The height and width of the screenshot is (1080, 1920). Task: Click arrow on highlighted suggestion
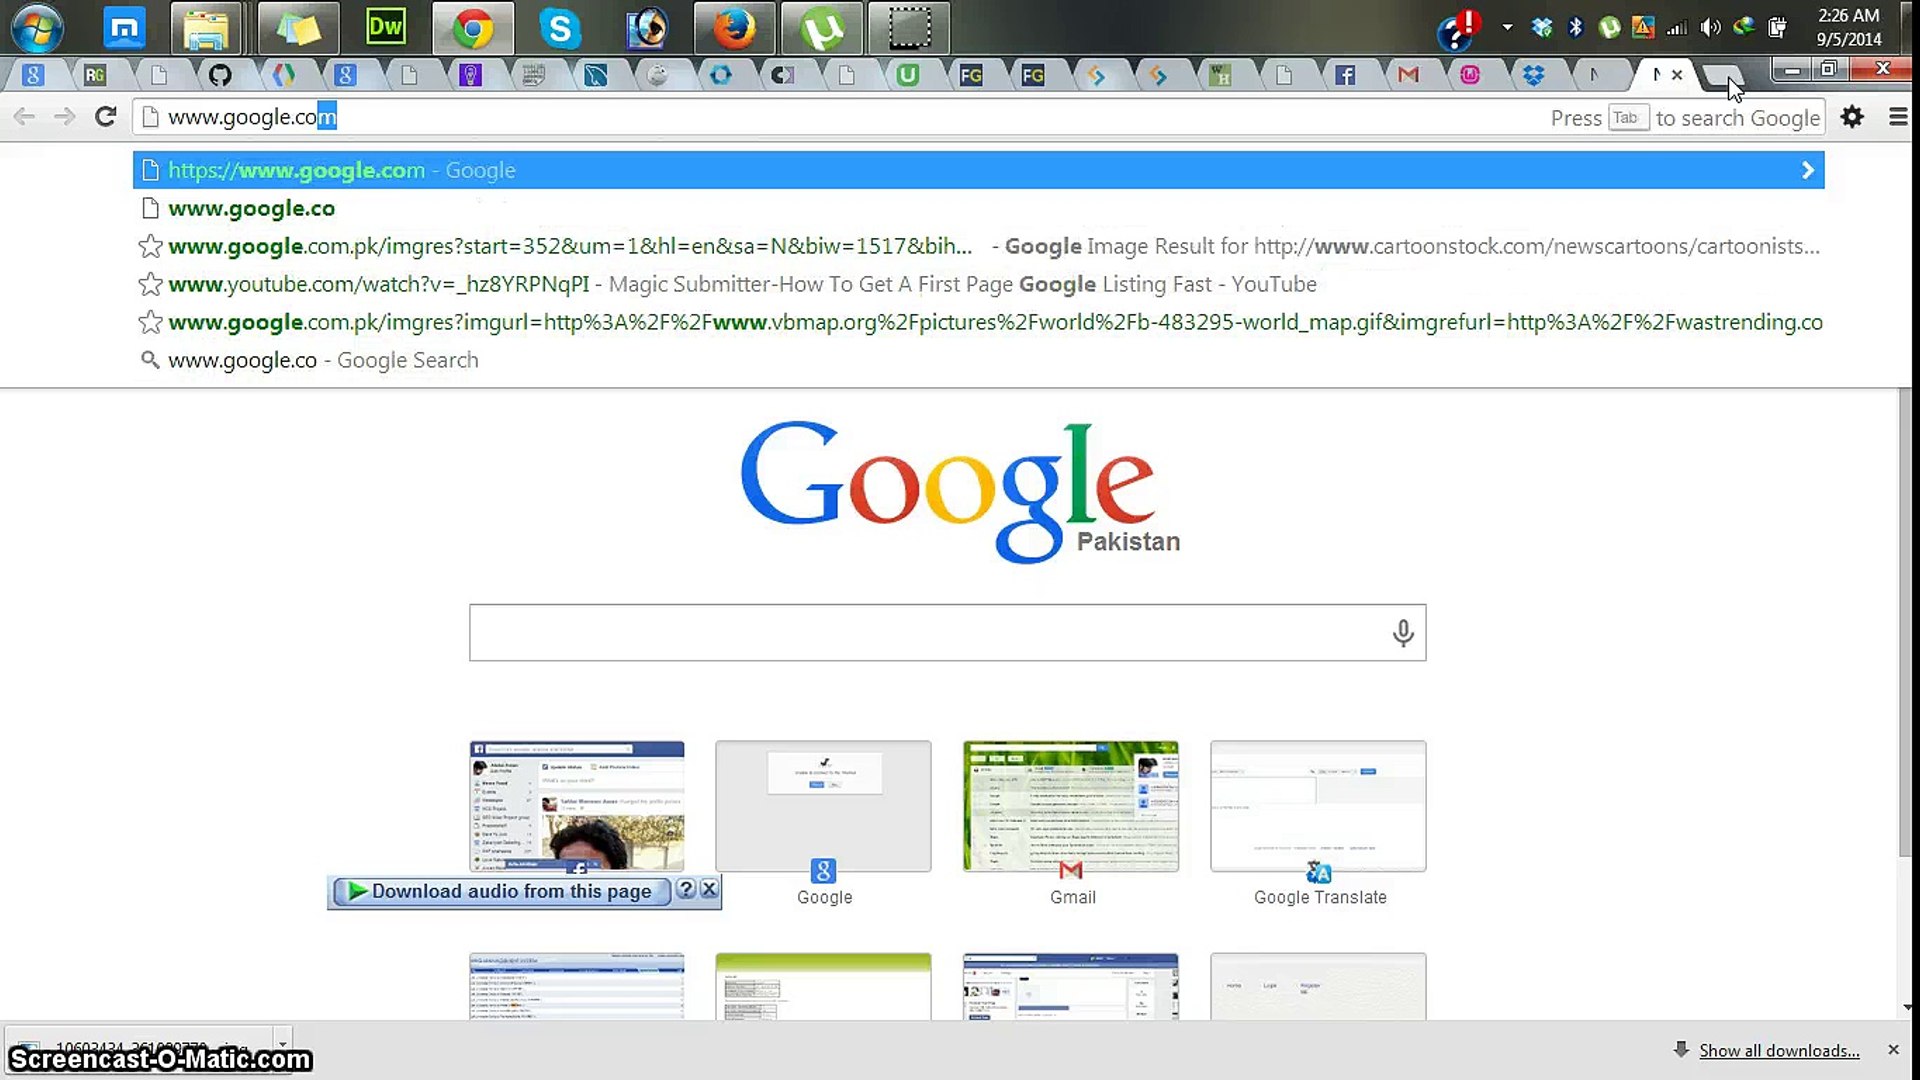1807,170
